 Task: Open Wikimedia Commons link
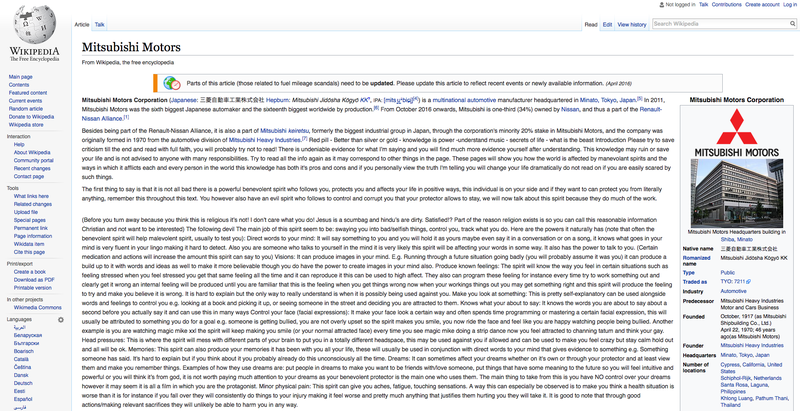(x=37, y=307)
